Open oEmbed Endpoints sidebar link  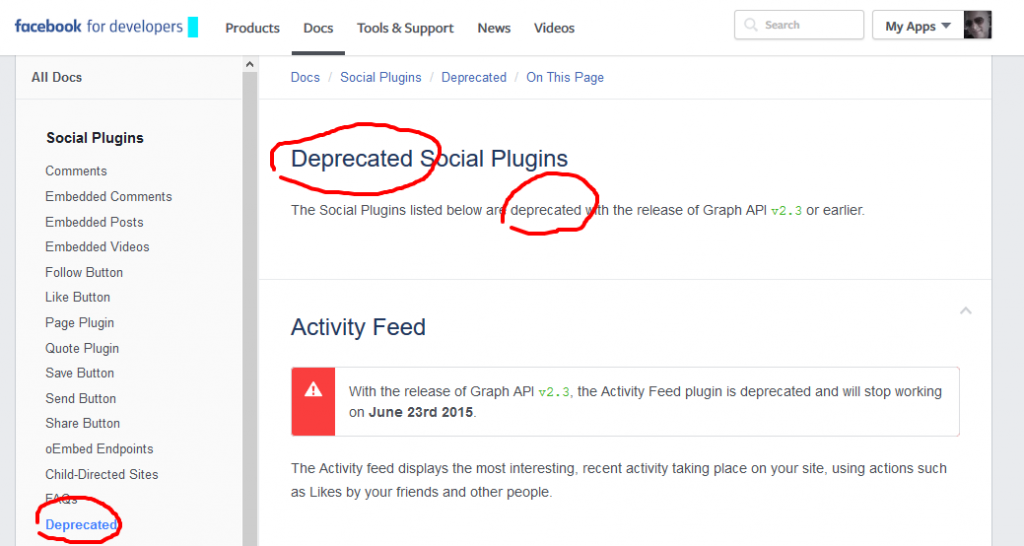tap(99, 449)
